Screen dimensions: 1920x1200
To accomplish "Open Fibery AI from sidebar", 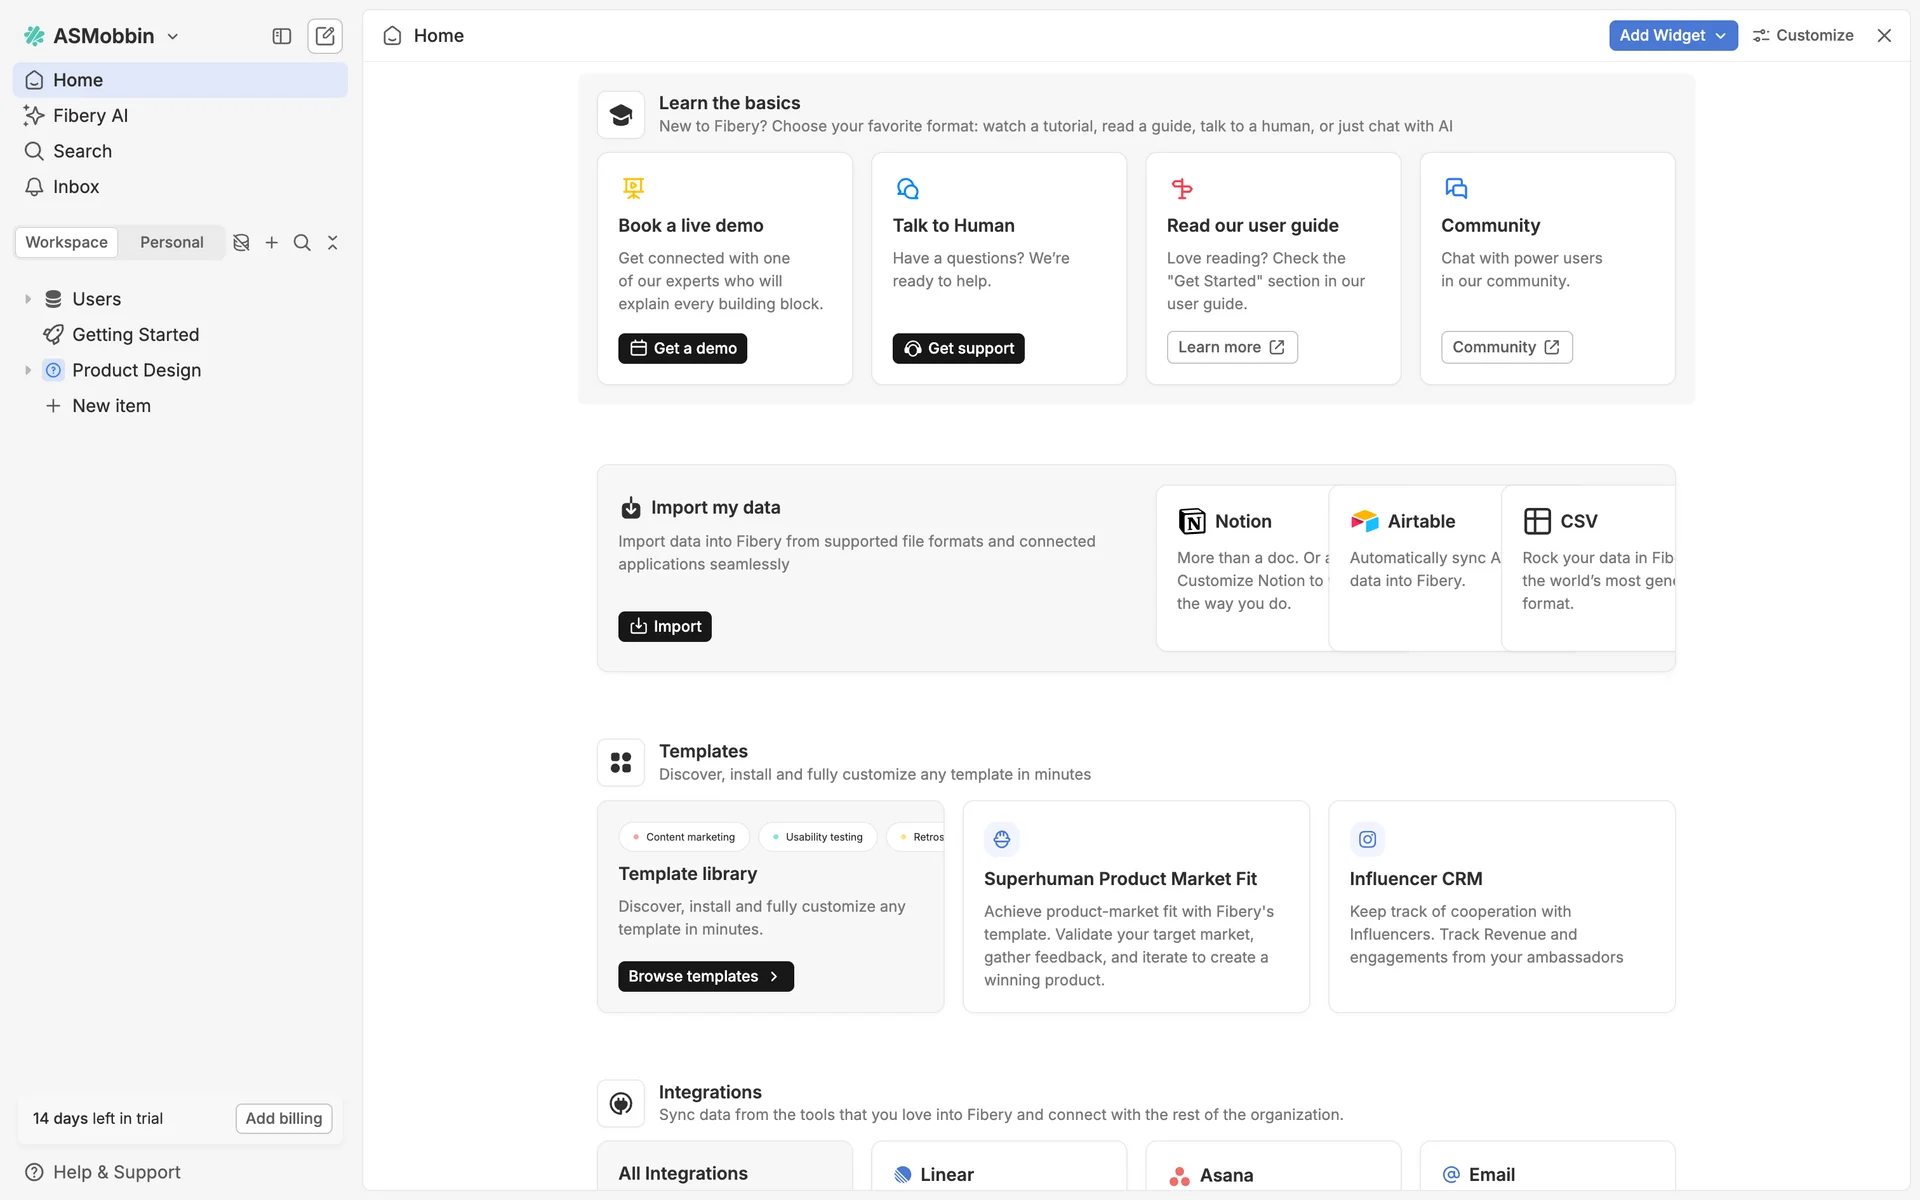I will point(90,116).
